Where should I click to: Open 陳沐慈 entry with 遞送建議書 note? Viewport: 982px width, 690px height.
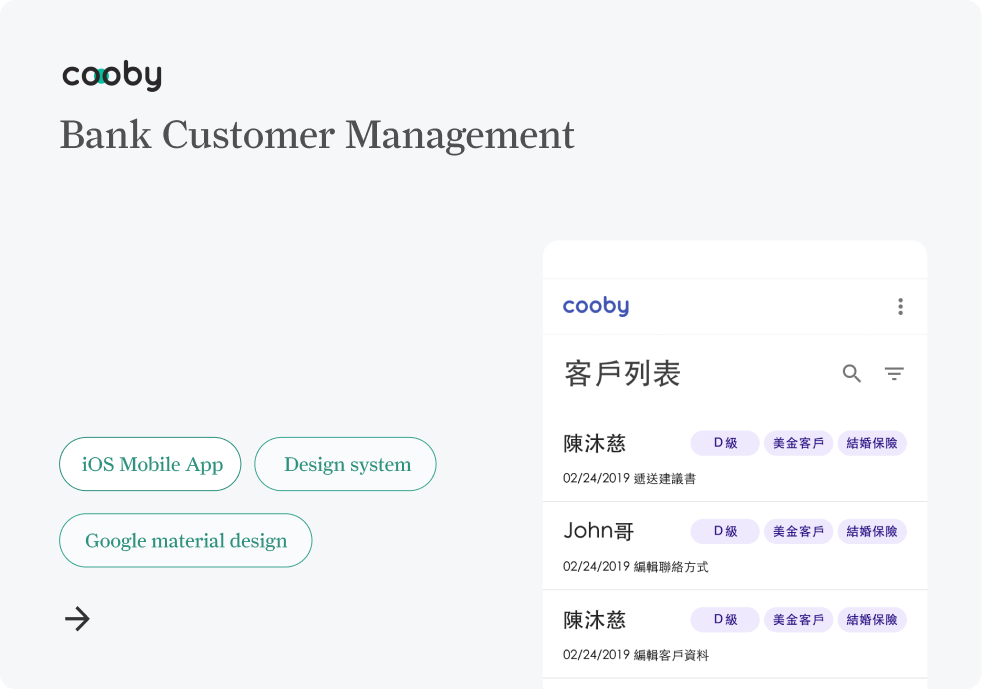click(595, 444)
